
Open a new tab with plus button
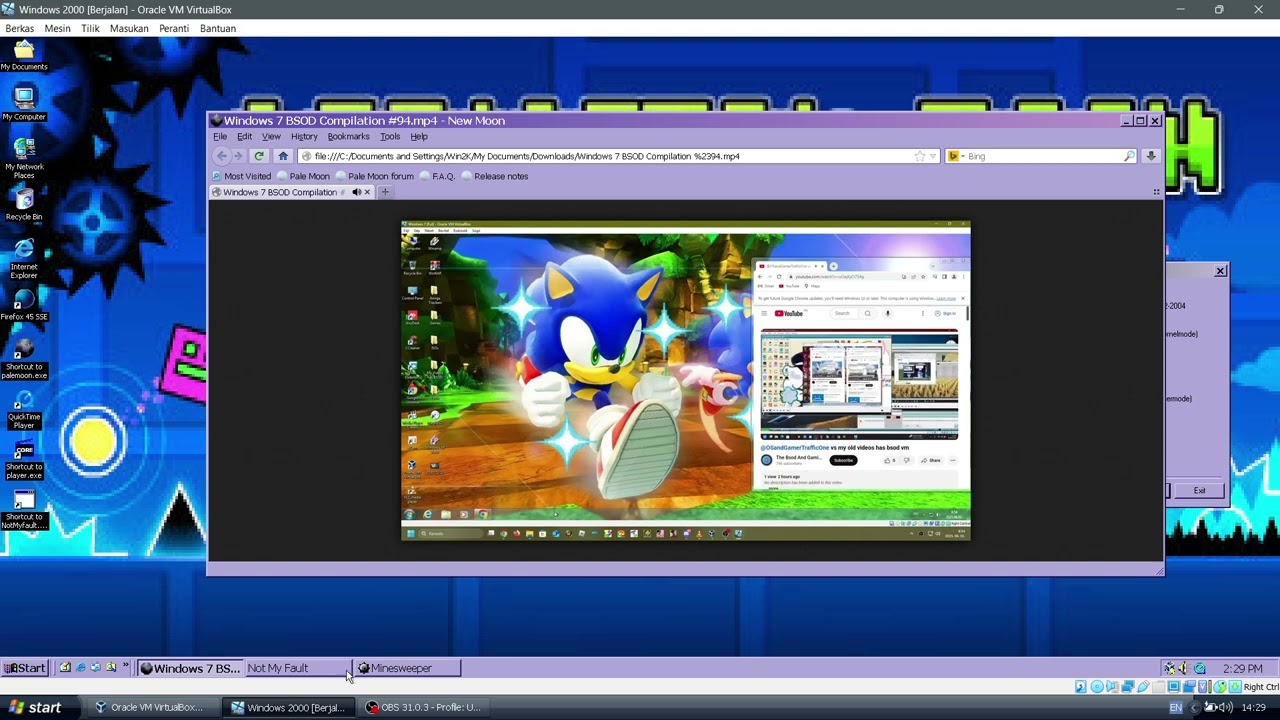385,192
